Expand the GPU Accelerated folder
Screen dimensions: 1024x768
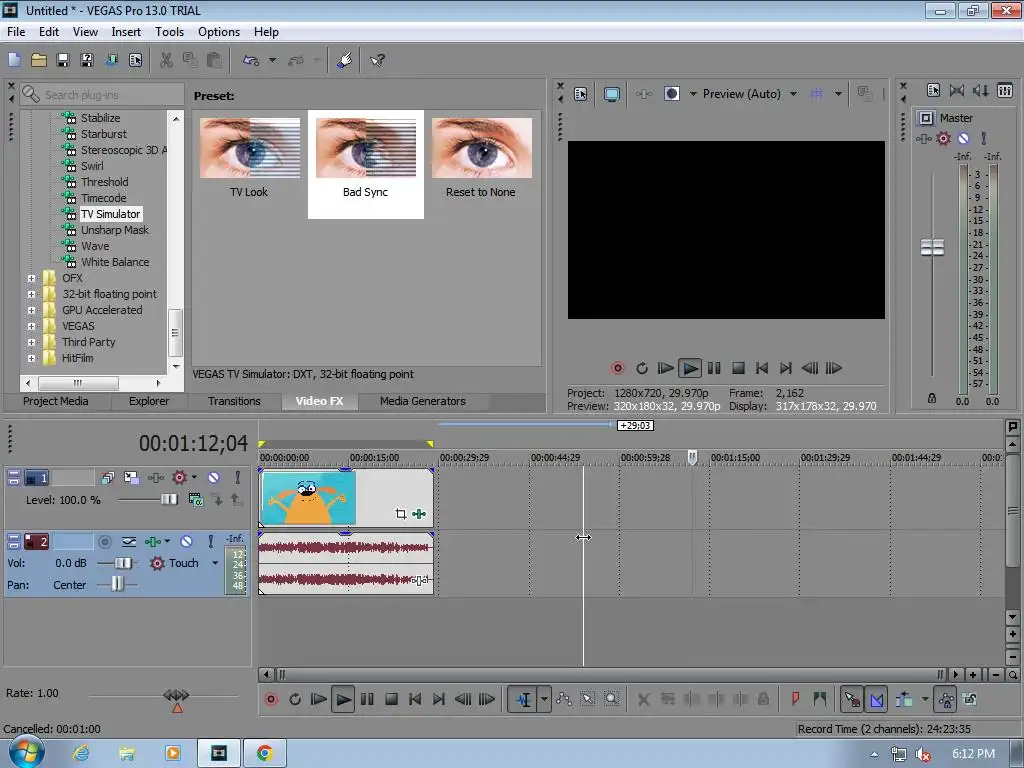coord(31,310)
